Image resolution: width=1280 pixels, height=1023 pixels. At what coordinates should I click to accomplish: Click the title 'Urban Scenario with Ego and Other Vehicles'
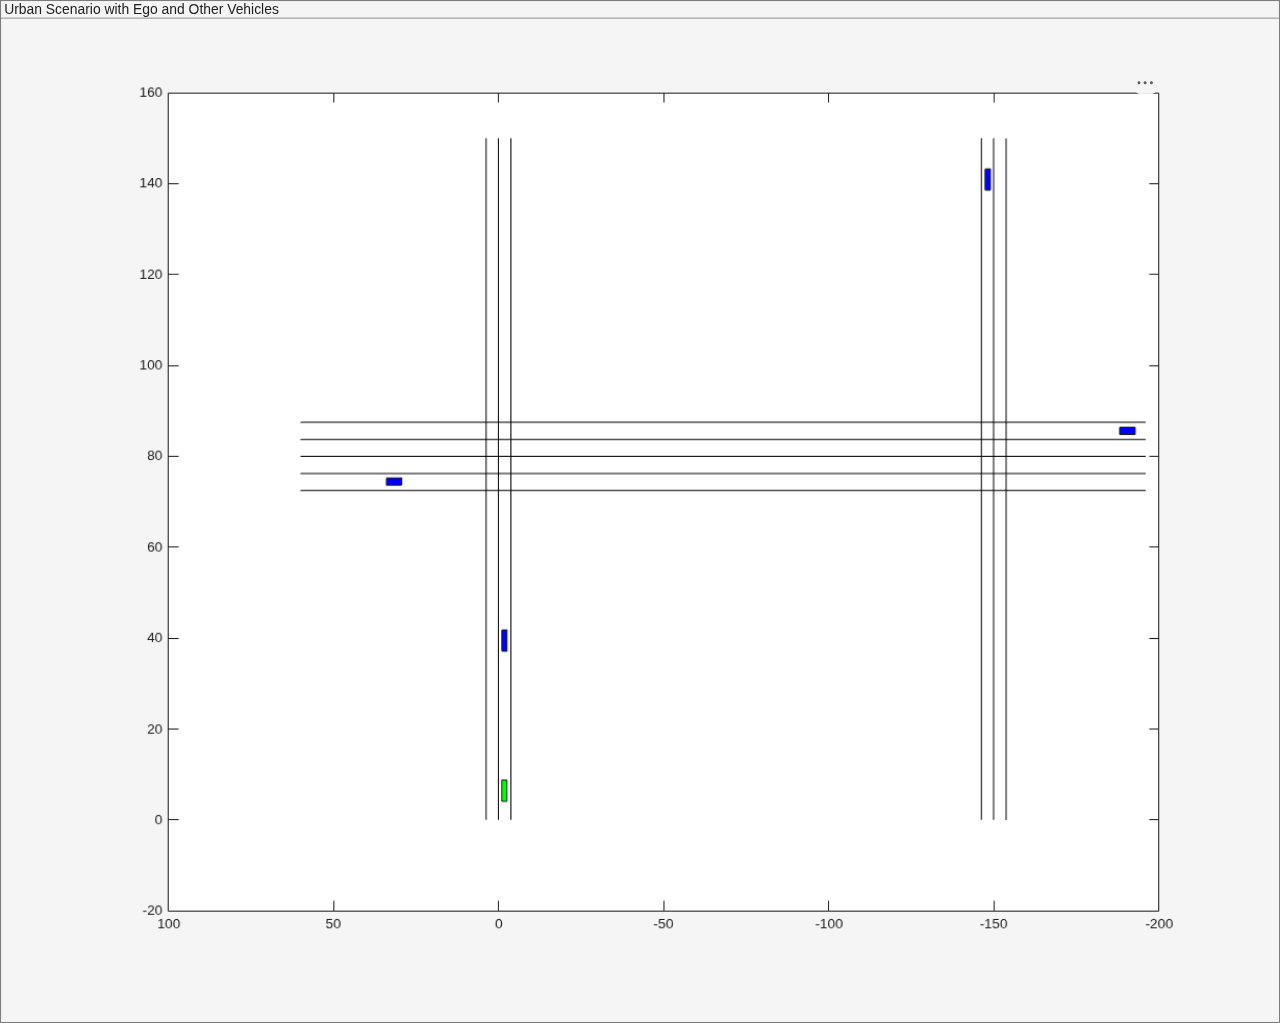tap(142, 9)
